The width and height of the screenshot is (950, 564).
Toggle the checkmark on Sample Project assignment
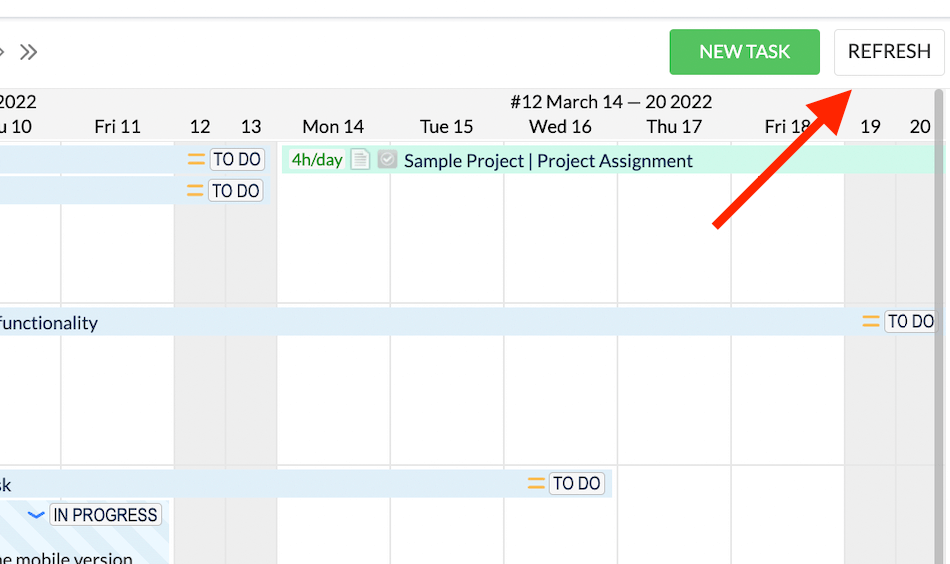tap(387, 160)
